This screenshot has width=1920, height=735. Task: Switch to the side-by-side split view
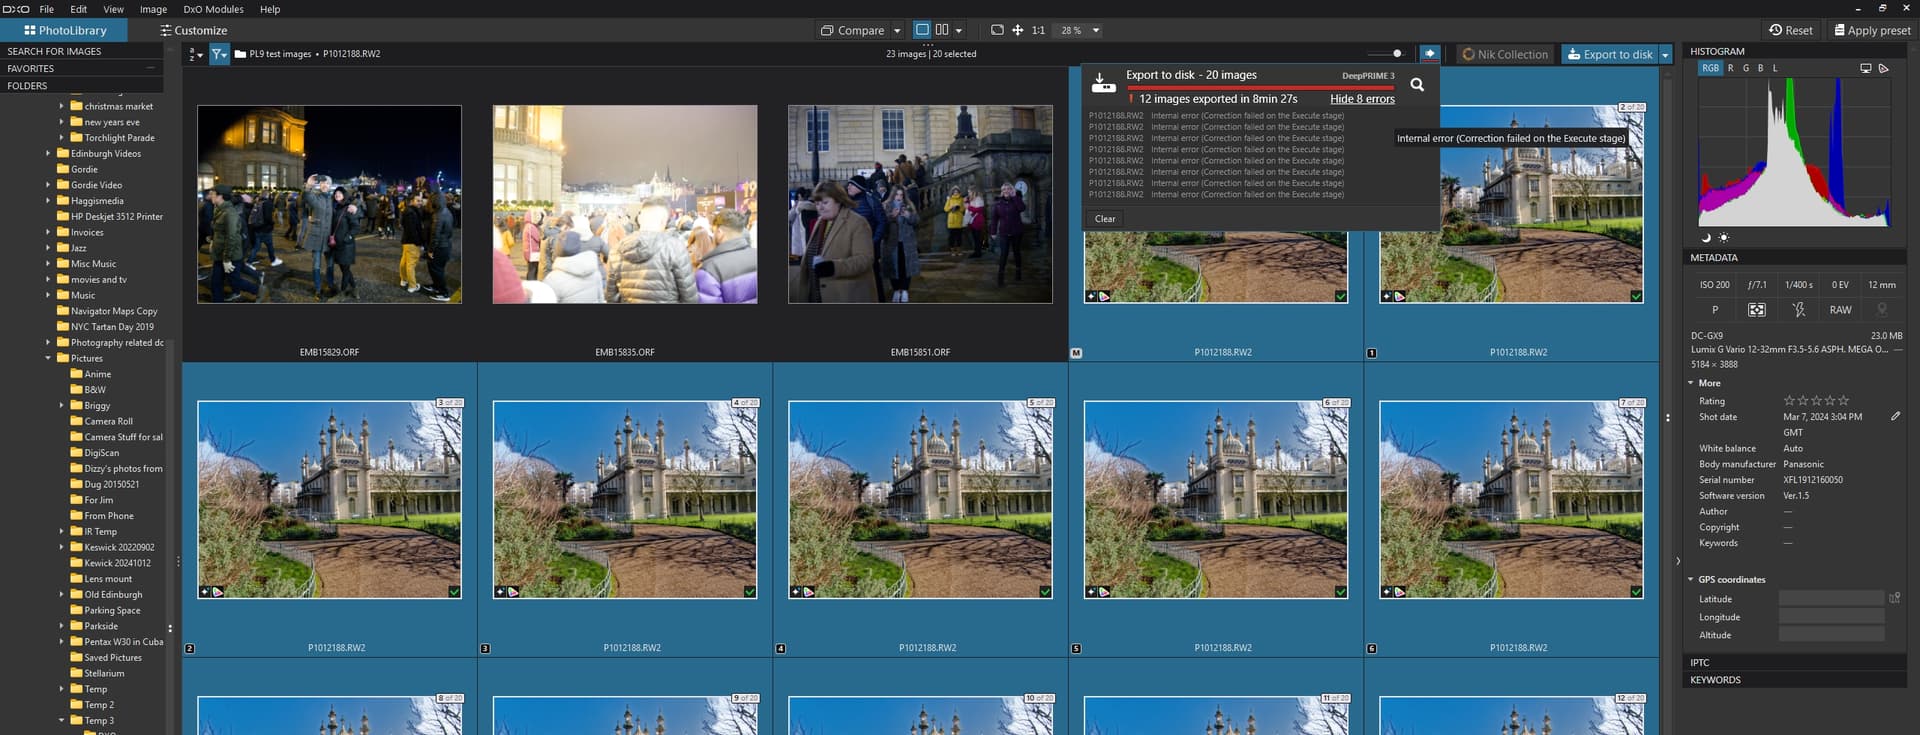[942, 30]
